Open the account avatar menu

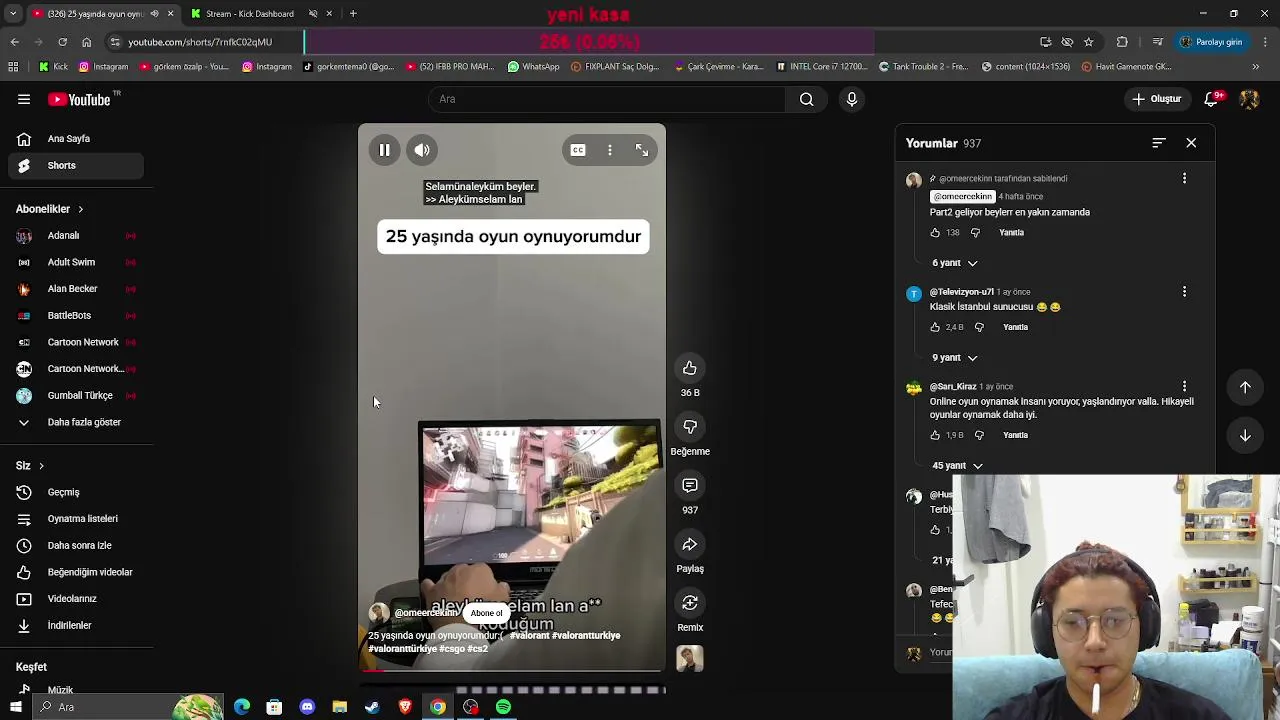click(1249, 99)
